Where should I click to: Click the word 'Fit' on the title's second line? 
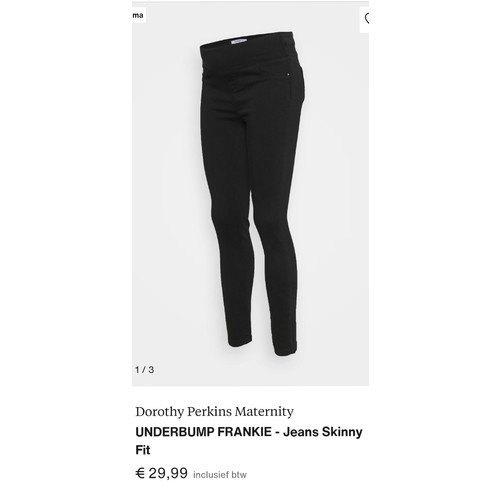point(143,450)
